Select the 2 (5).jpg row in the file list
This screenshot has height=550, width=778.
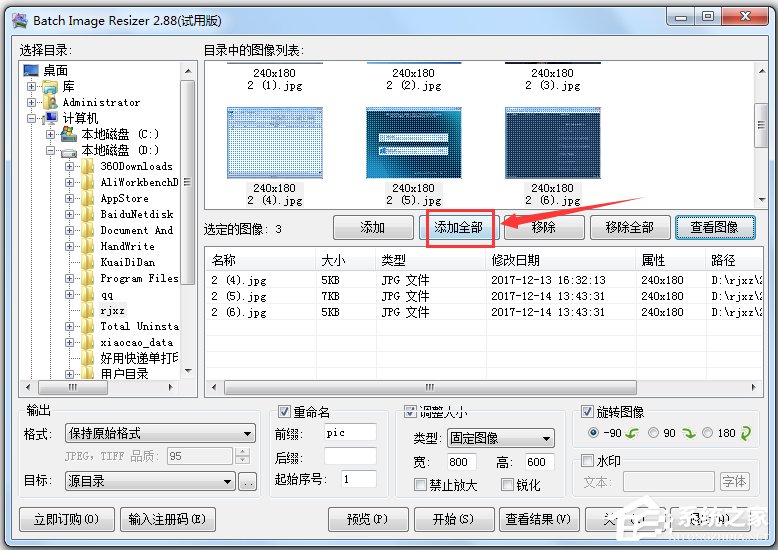[x=484, y=296]
